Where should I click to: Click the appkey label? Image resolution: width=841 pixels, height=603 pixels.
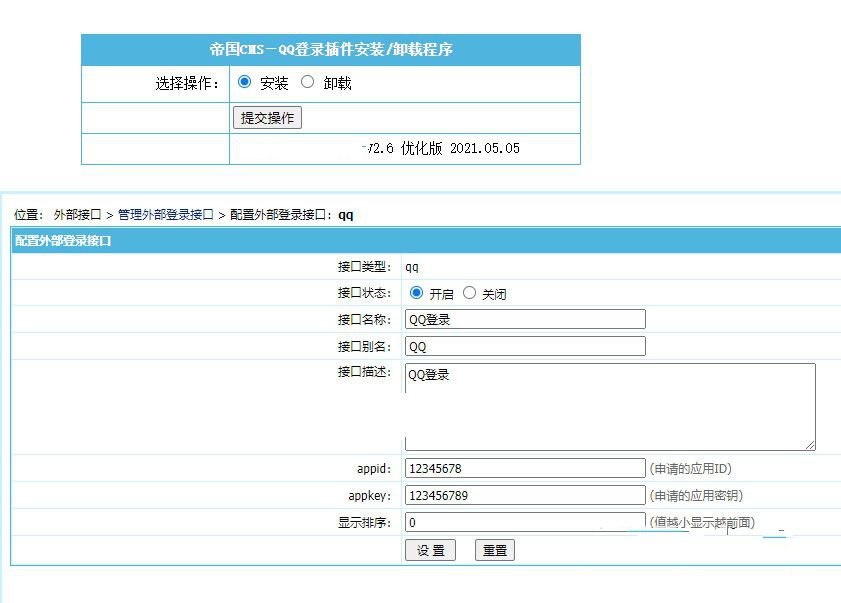(x=370, y=496)
